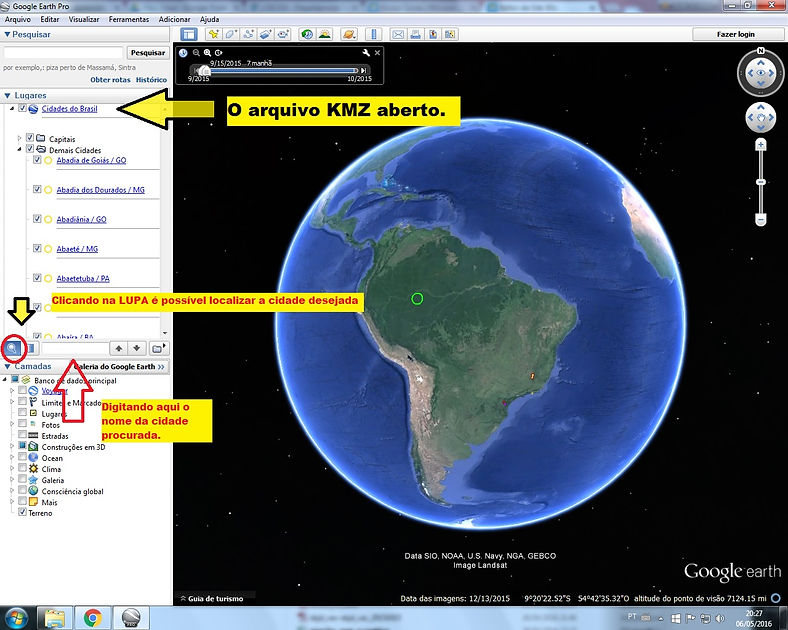
Task: Click the vertical zoom slider track
Action: point(761,182)
